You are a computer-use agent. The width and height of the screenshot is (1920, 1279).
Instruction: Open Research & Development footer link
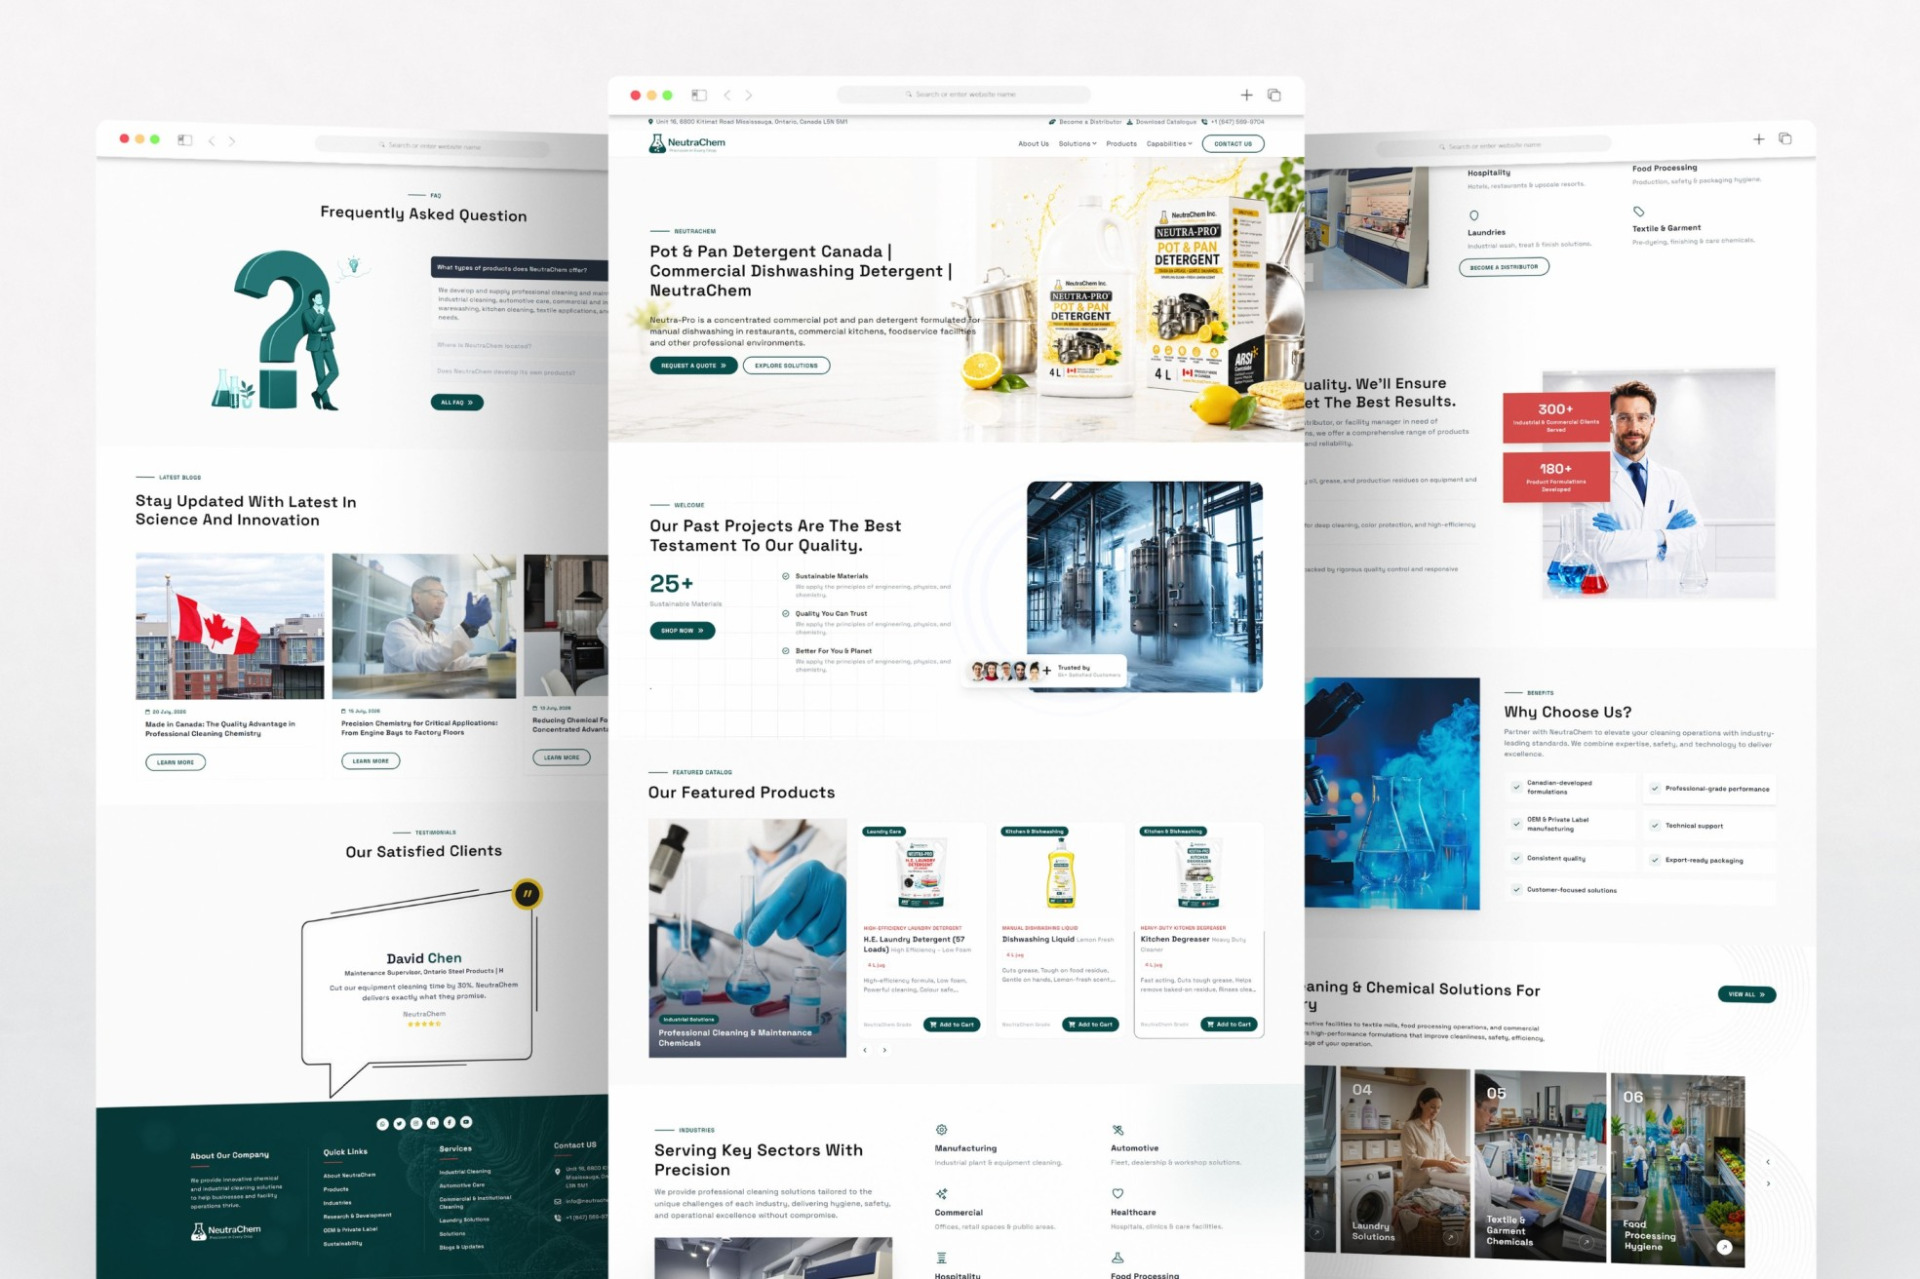click(357, 1216)
